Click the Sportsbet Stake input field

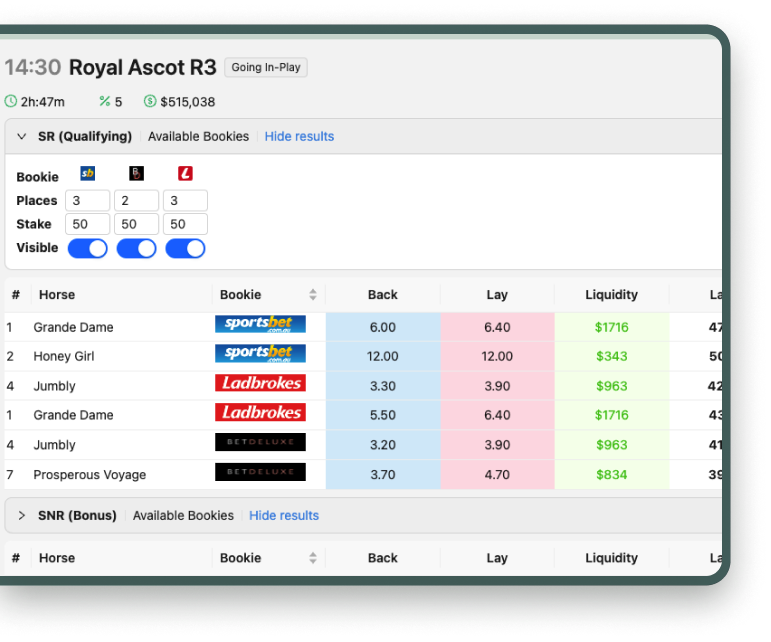pos(88,224)
